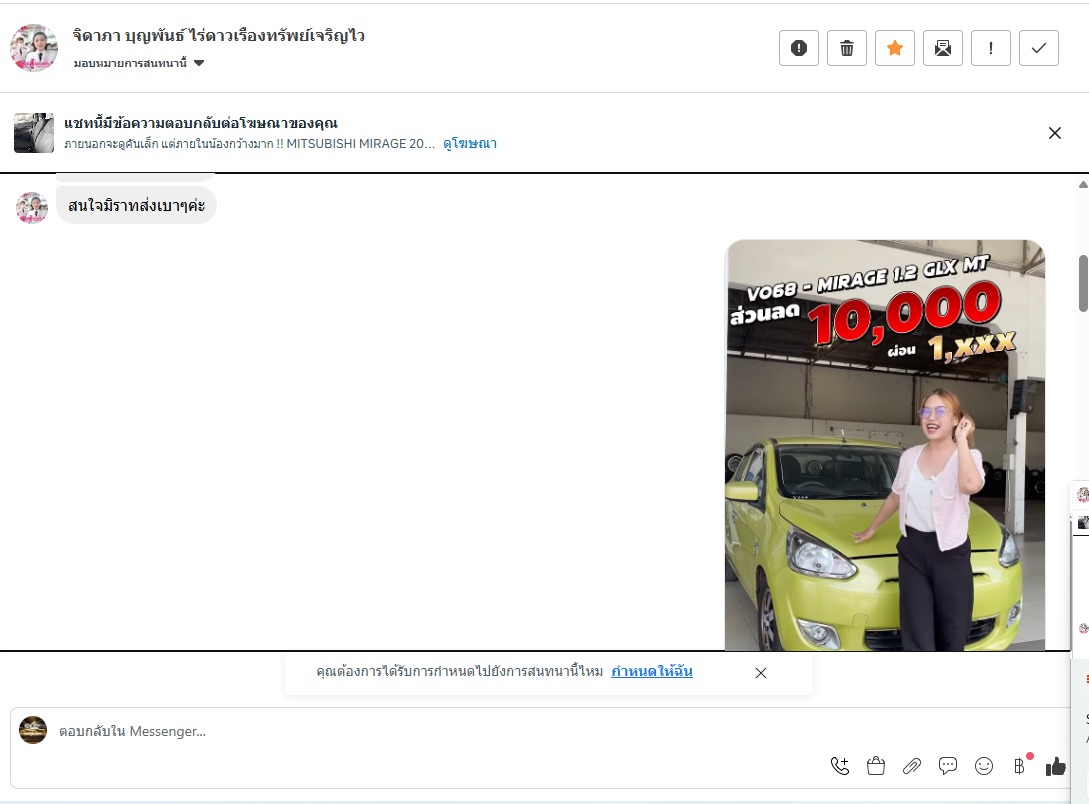Open the ดูโฆษณา ad link

470,144
